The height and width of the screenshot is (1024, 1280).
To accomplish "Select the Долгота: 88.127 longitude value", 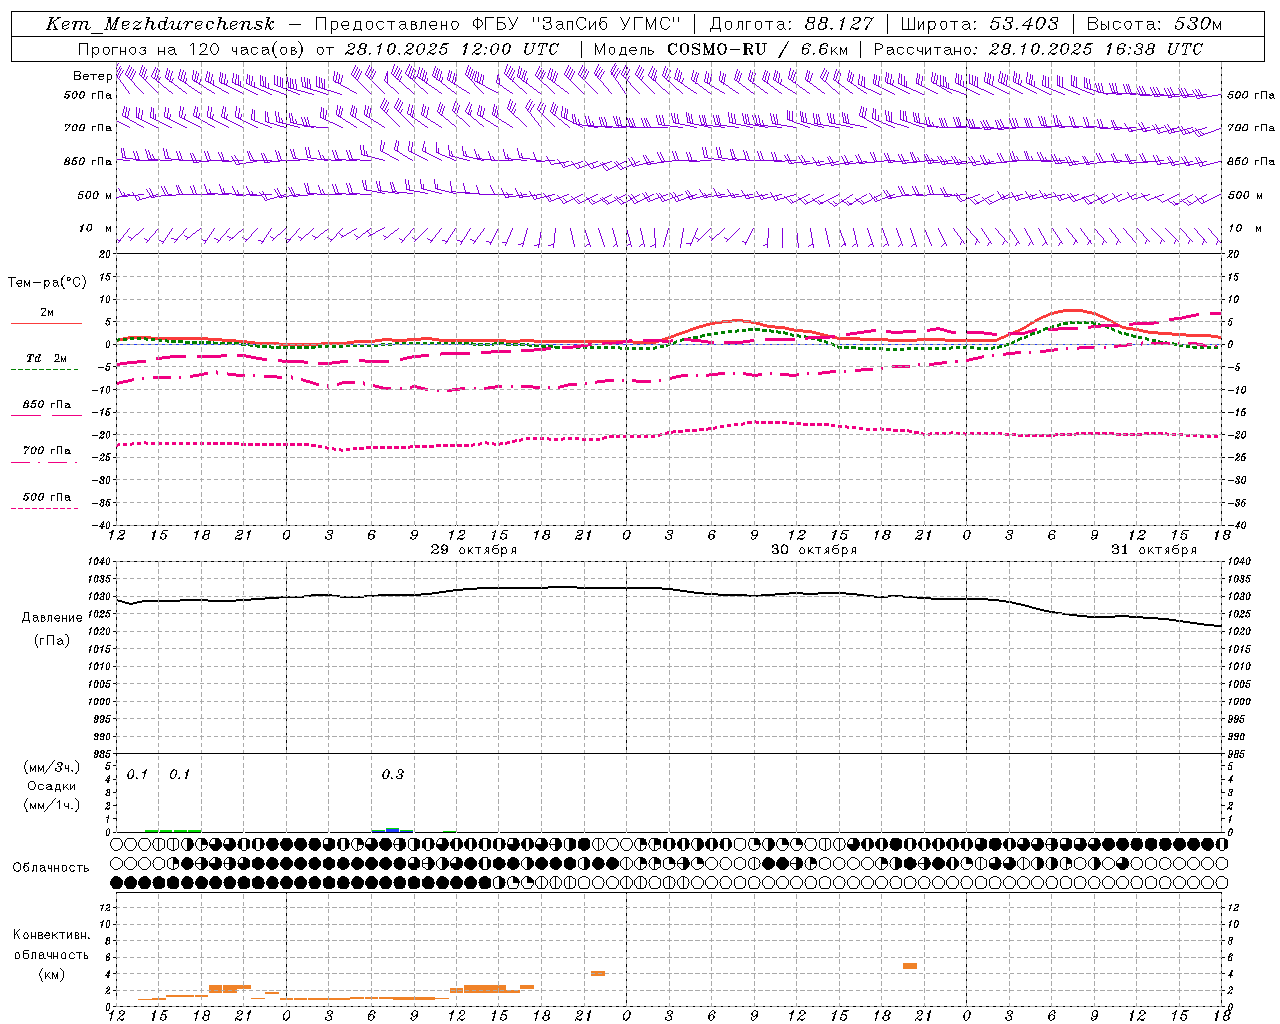I will (791, 24).
